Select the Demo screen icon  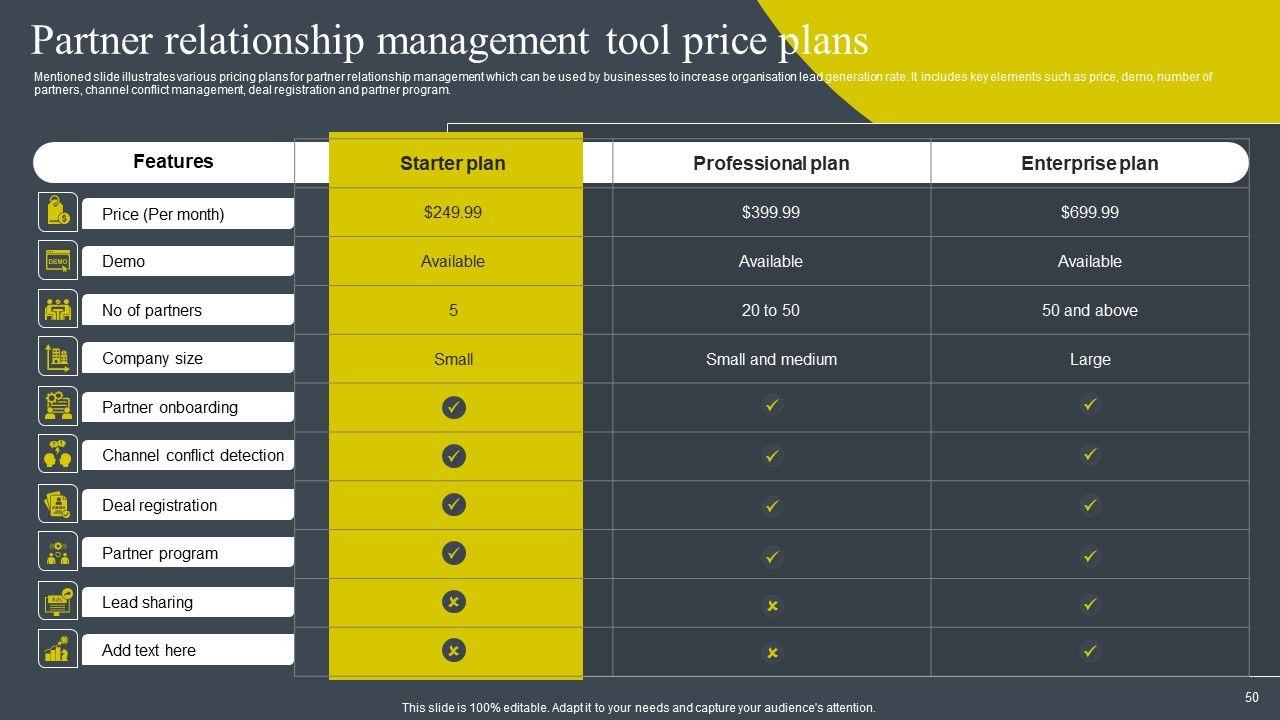57,261
